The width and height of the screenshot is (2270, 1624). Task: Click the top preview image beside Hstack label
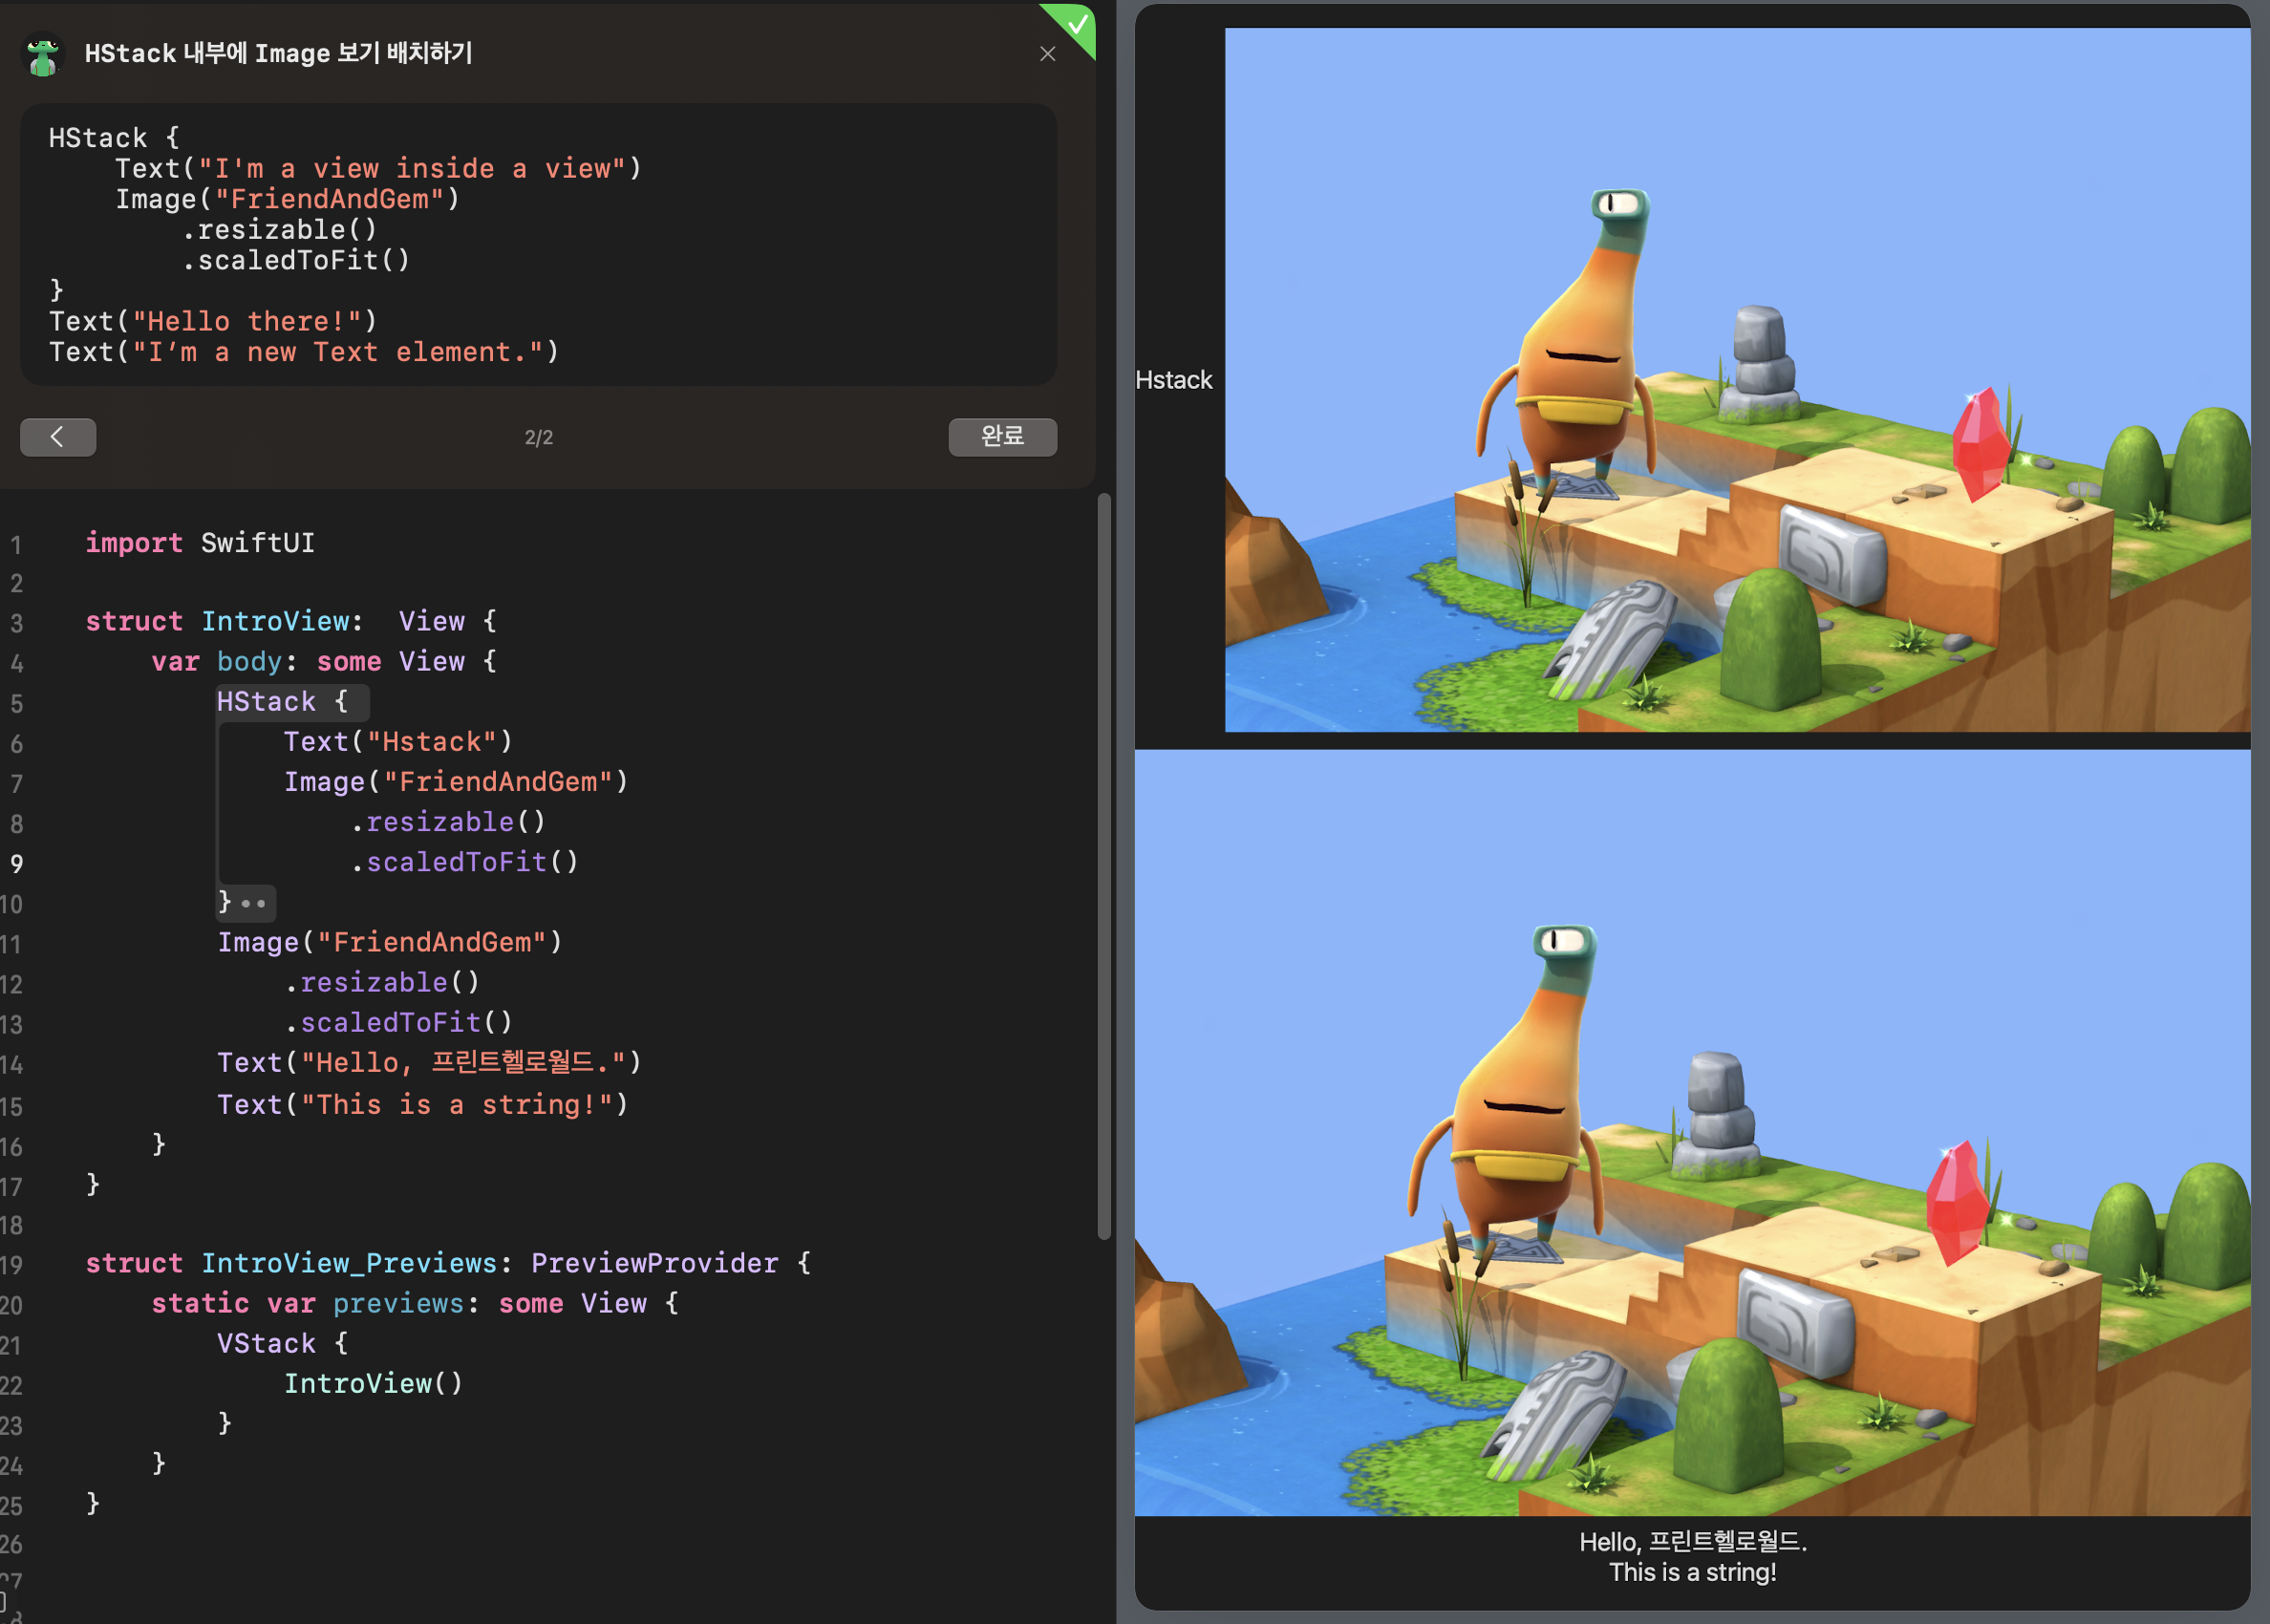[x=1737, y=380]
